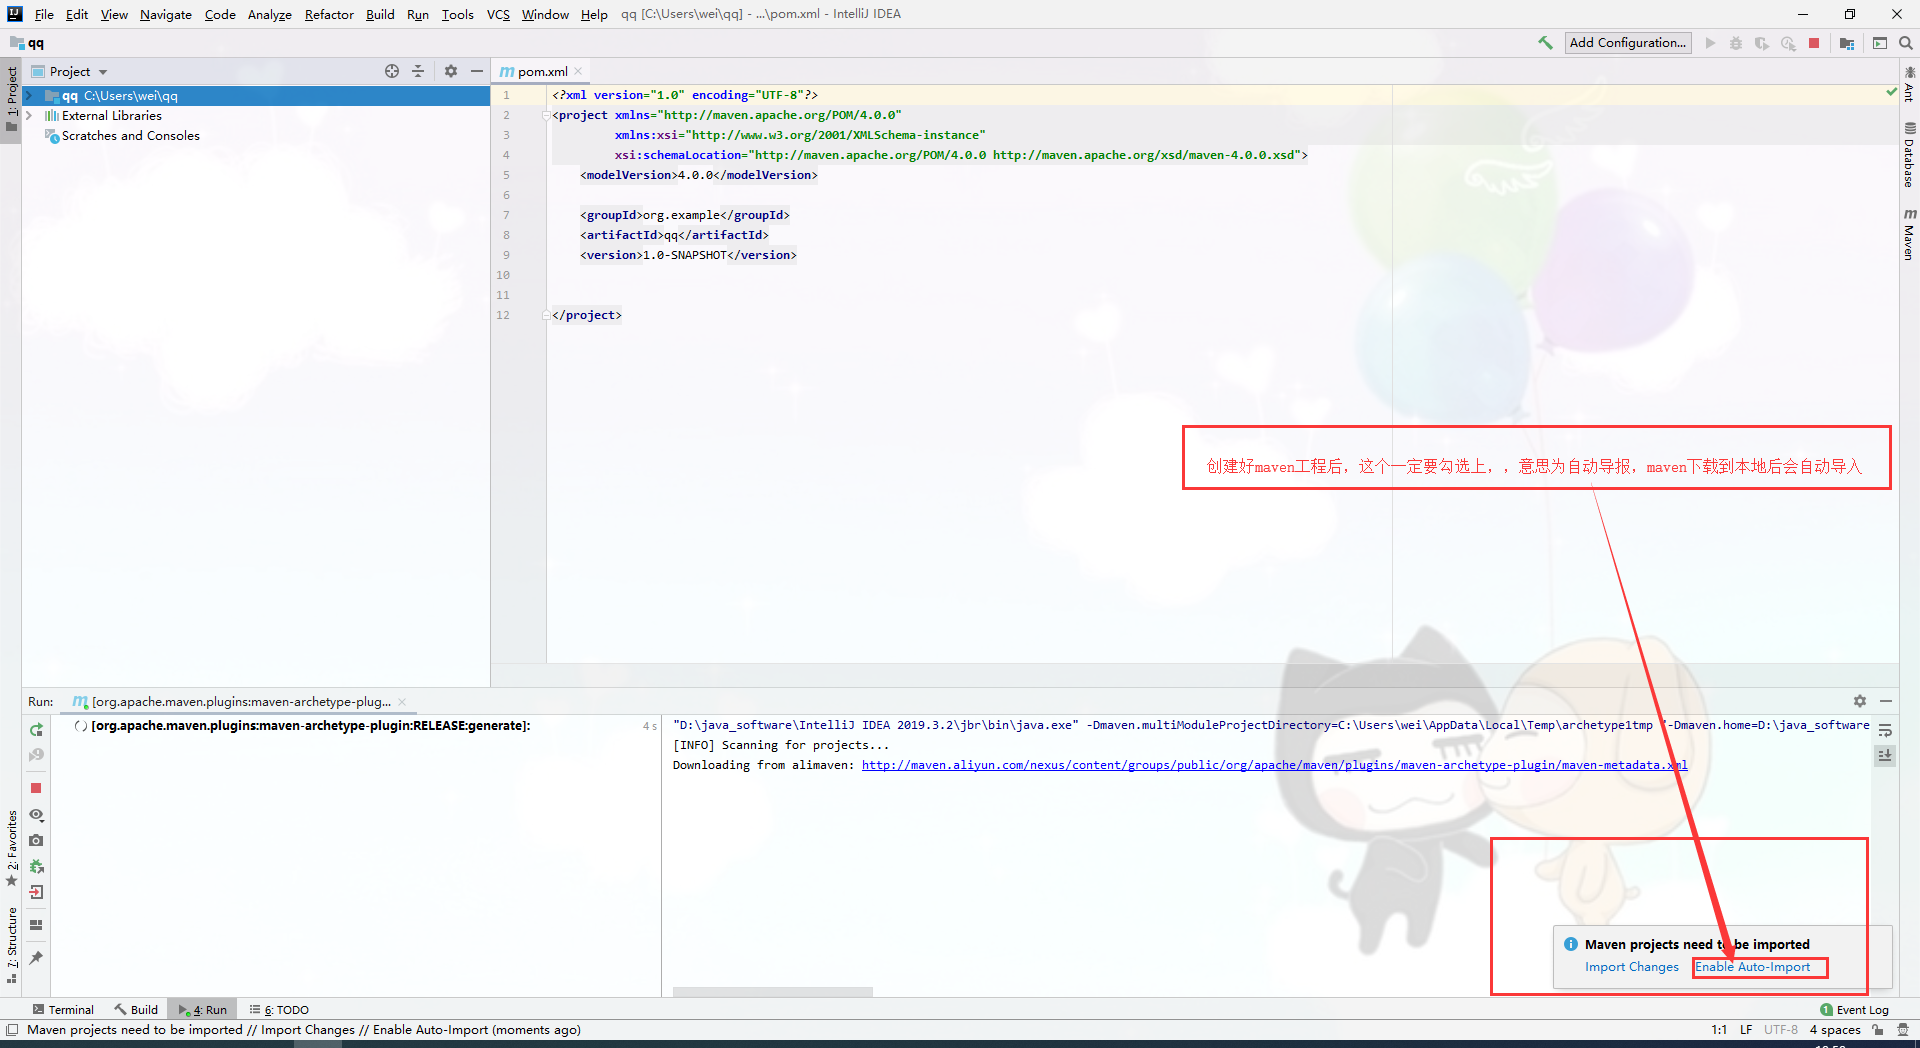Click the Build Project hammer icon

click(x=1545, y=43)
